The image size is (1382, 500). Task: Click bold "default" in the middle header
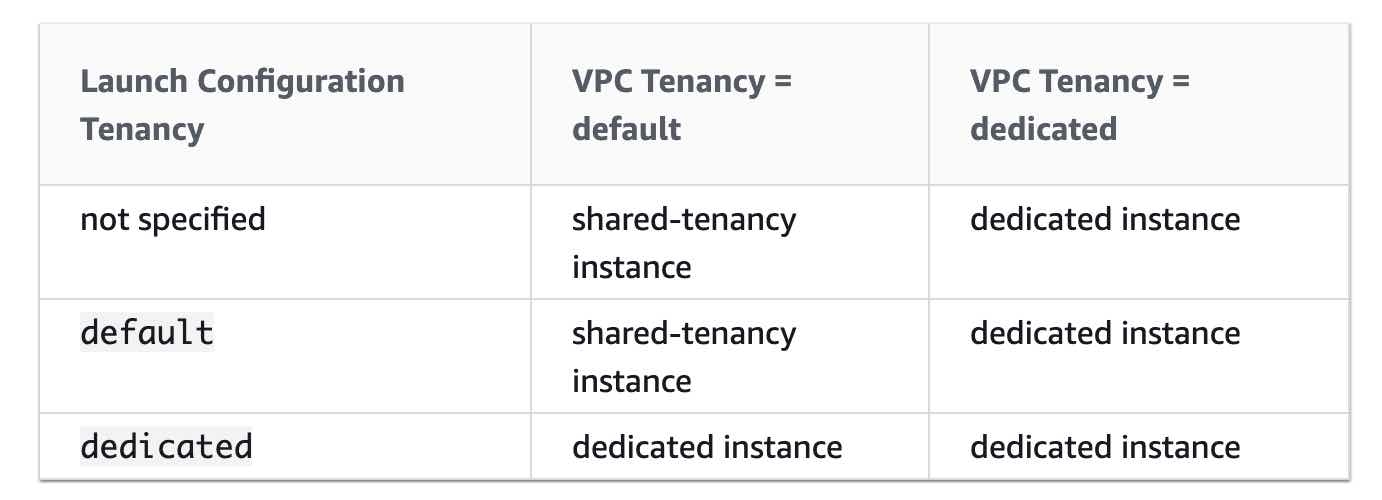pyautogui.click(x=626, y=129)
